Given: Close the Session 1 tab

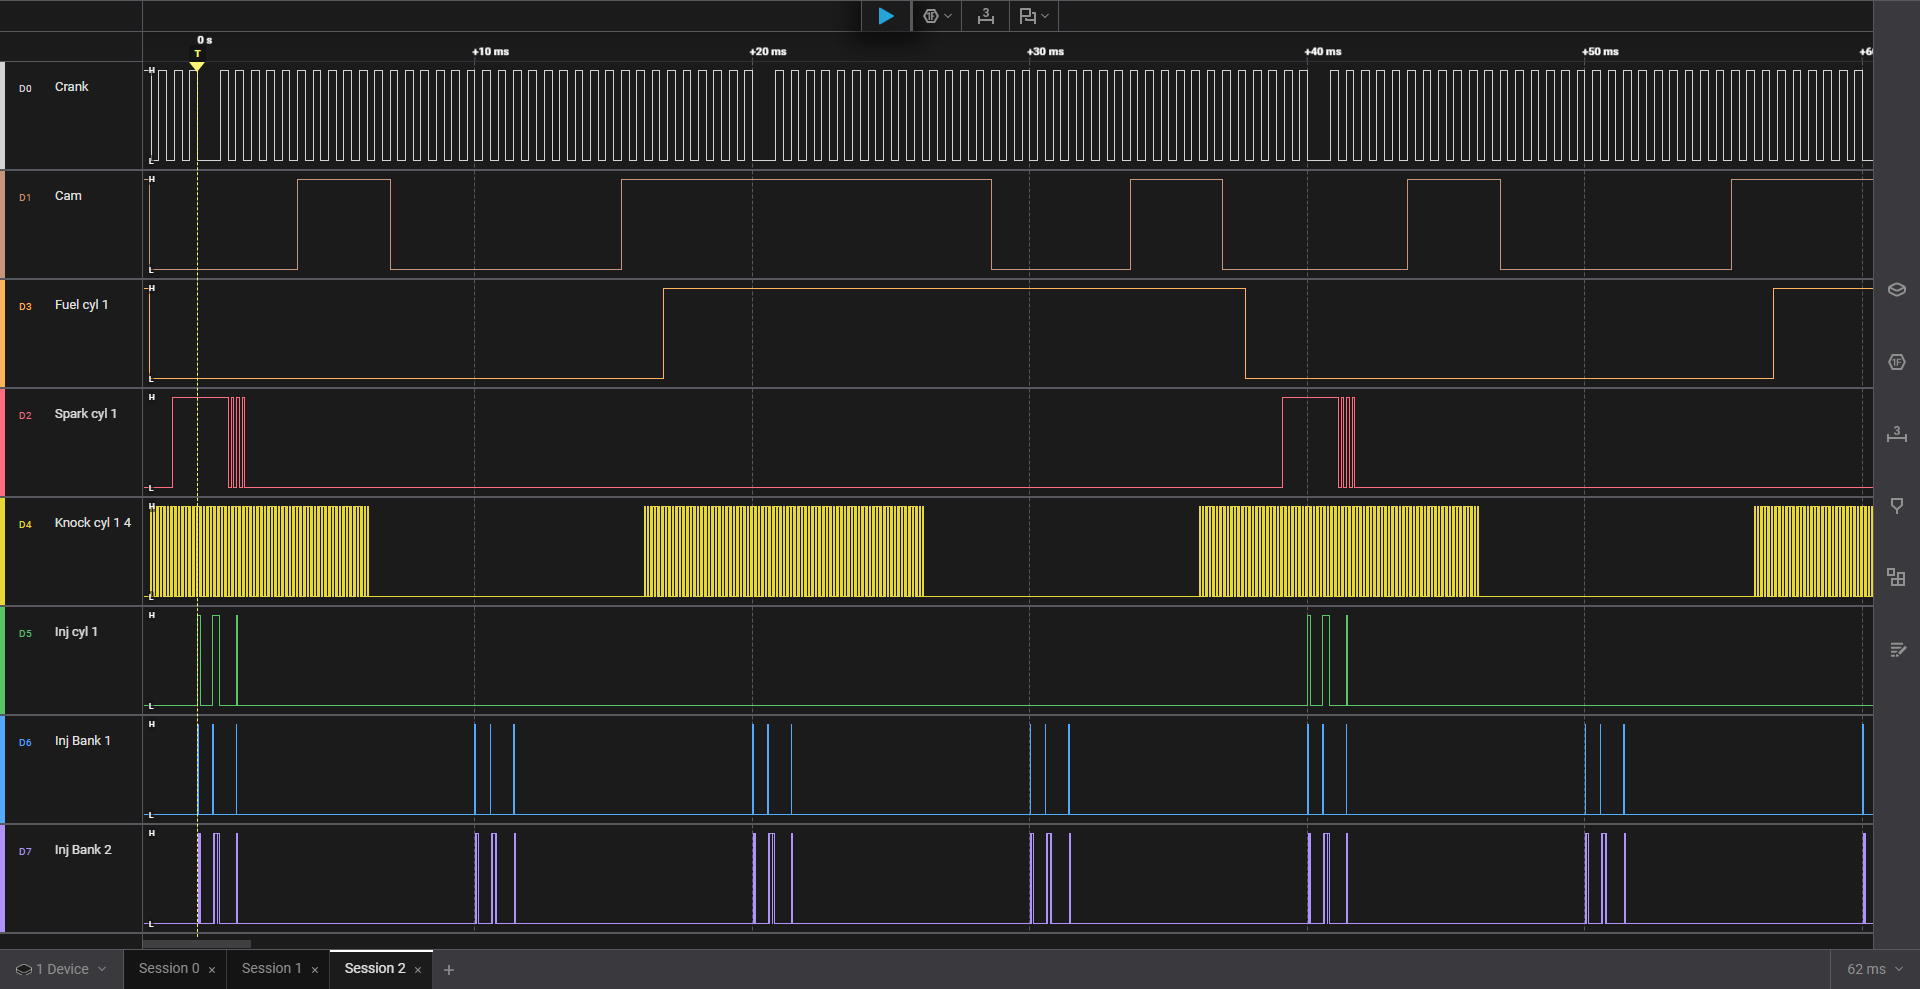Looking at the screenshot, I should [315, 970].
